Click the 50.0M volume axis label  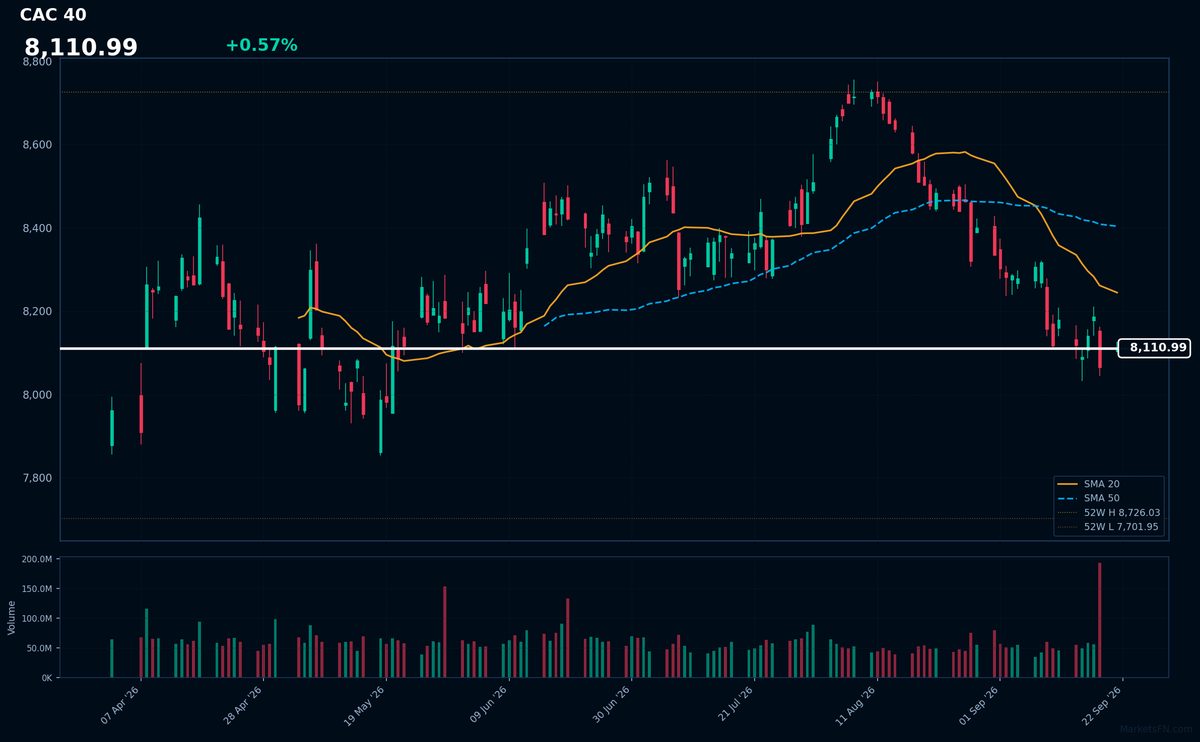[x=38, y=648]
